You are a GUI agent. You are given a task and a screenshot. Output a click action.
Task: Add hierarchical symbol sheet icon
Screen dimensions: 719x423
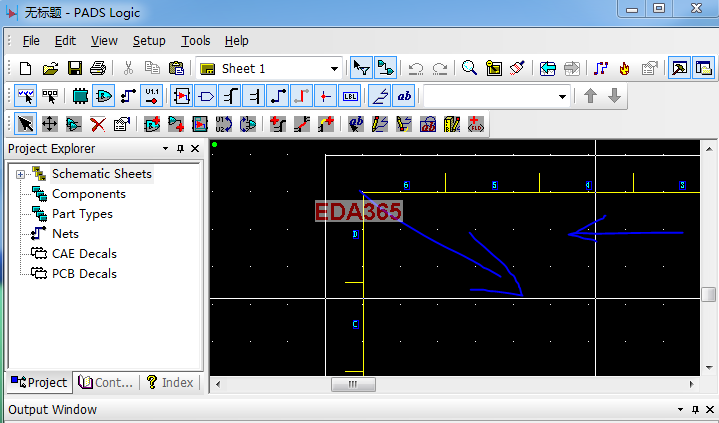(200, 124)
